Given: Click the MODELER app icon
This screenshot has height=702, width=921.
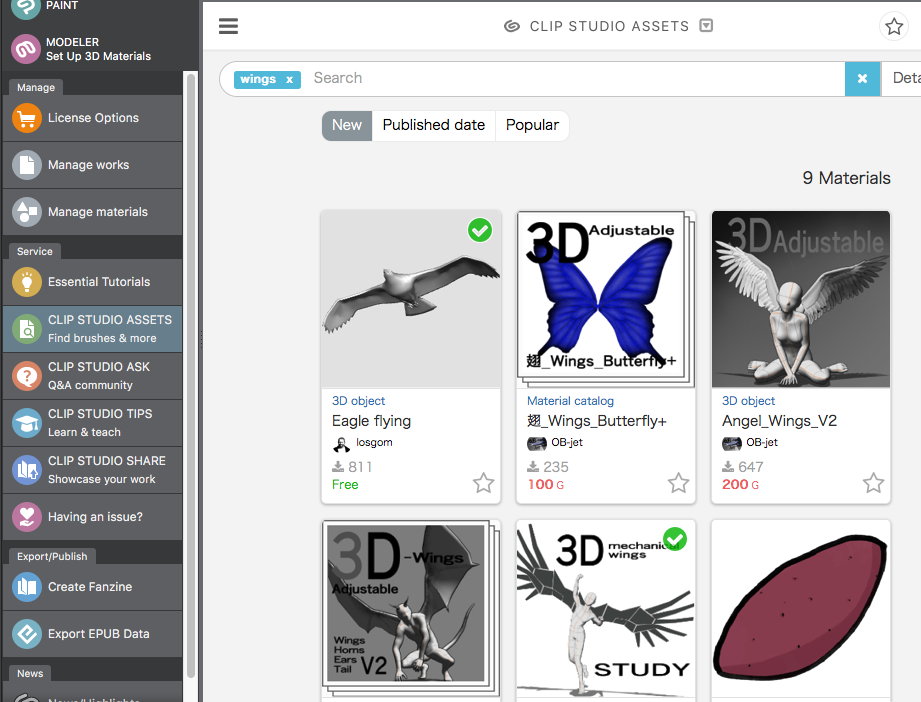Looking at the screenshot, I should [x=26, y=49].
